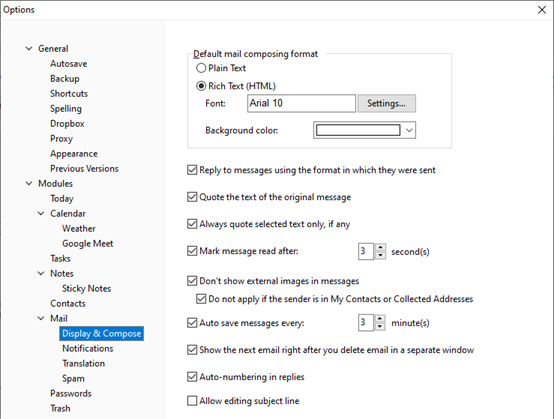Toggle Do not apply if sender in Contacts
The height and width of the screenshot is (419, 554).
pos(201,299)
